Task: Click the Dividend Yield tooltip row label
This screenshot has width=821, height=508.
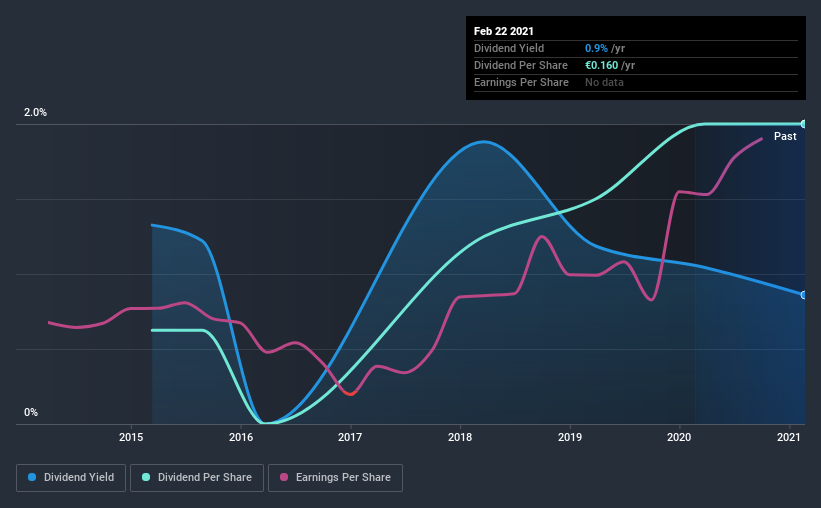Action: click(509, 48)
